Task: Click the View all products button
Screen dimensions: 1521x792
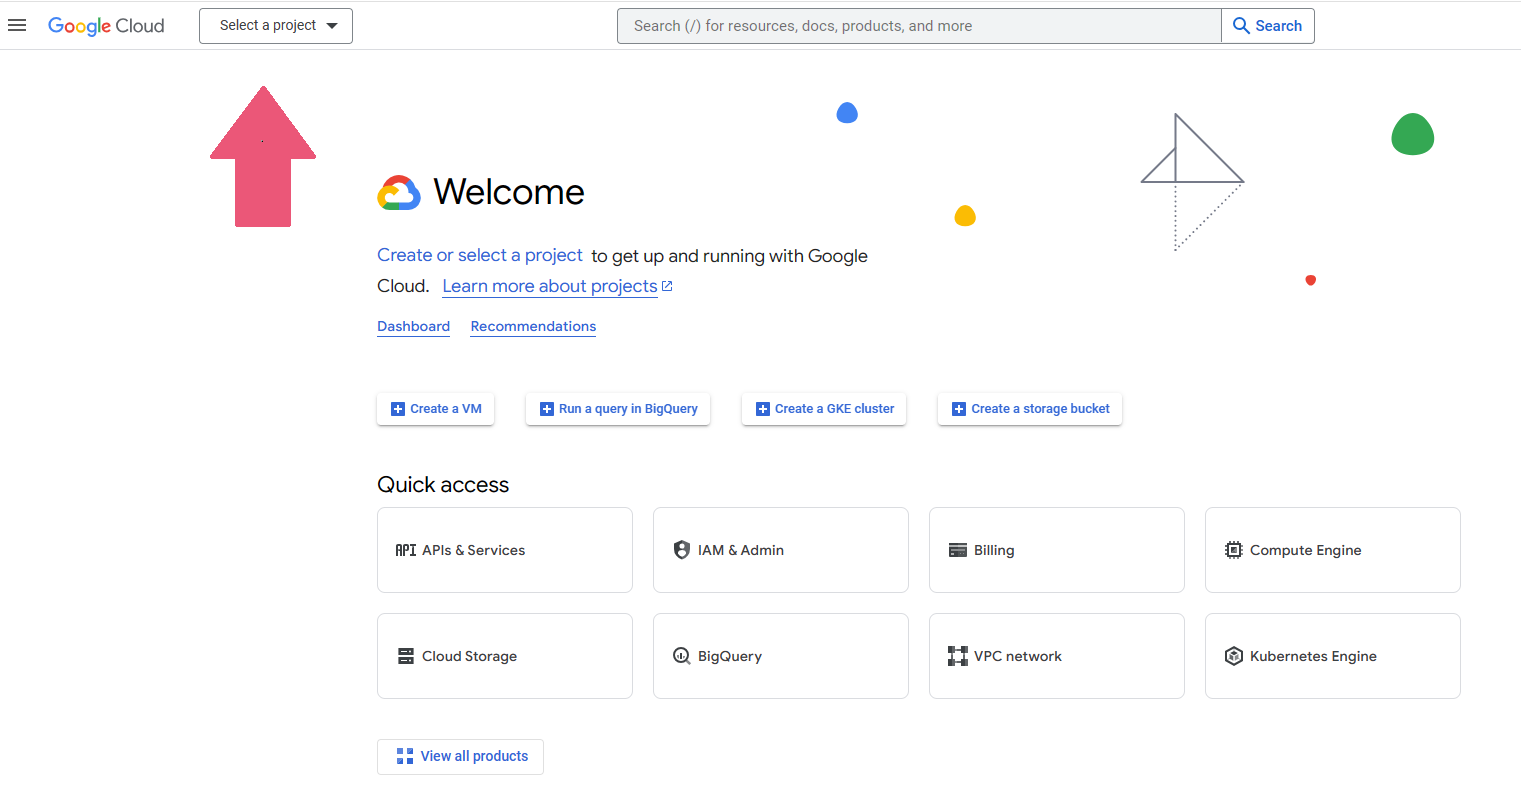Action: coord(460,757)
